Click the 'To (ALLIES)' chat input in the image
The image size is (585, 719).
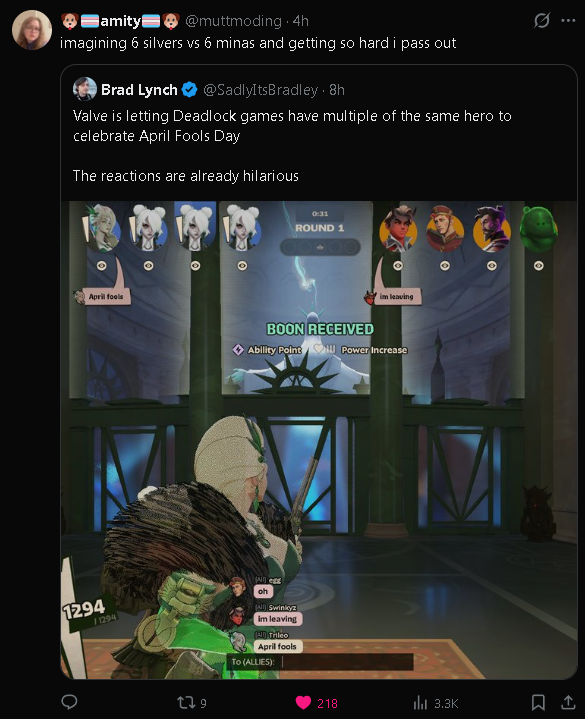tap(320, 662)
